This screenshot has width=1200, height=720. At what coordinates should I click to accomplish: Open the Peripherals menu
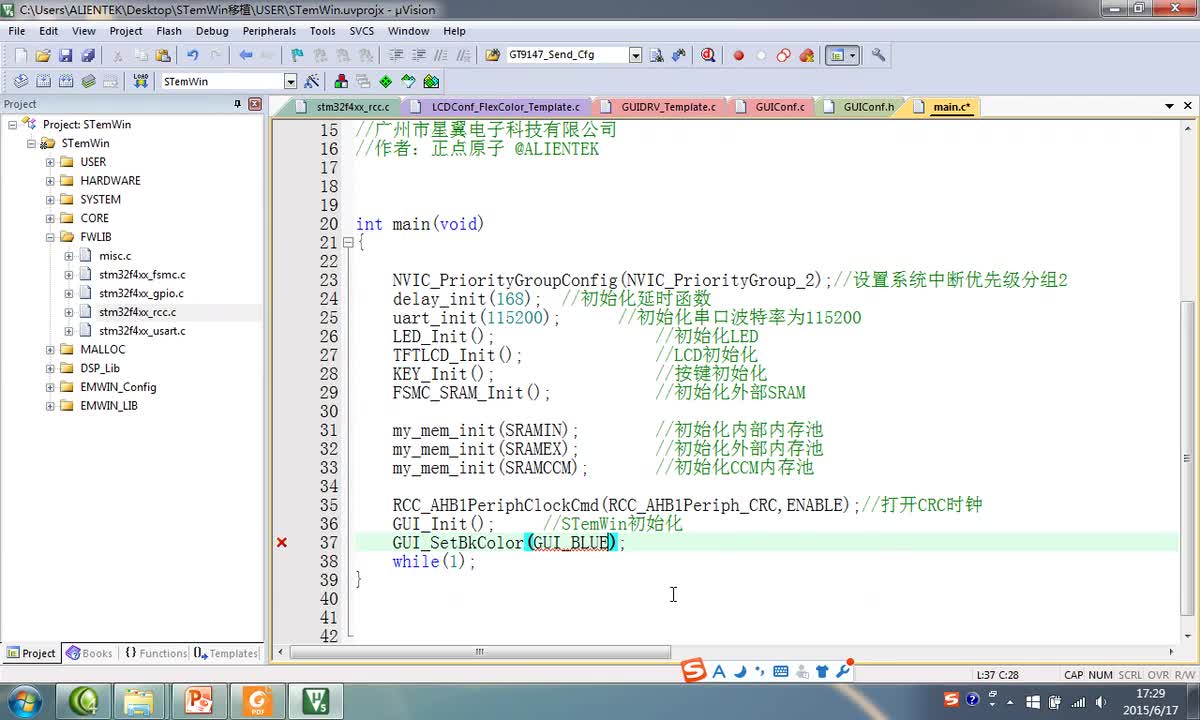[x=269, y=31]
